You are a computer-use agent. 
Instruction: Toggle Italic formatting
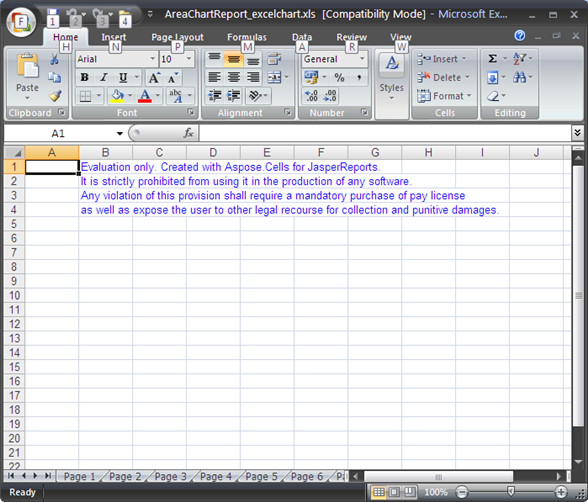click(104, 77)
